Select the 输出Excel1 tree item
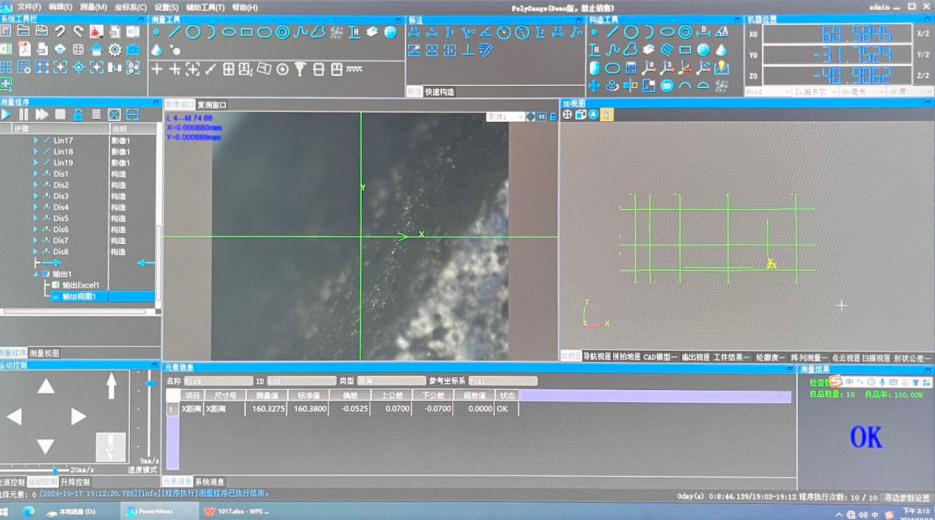The height and width of the screenshot is (520, 935). click(x=81, y=285)
